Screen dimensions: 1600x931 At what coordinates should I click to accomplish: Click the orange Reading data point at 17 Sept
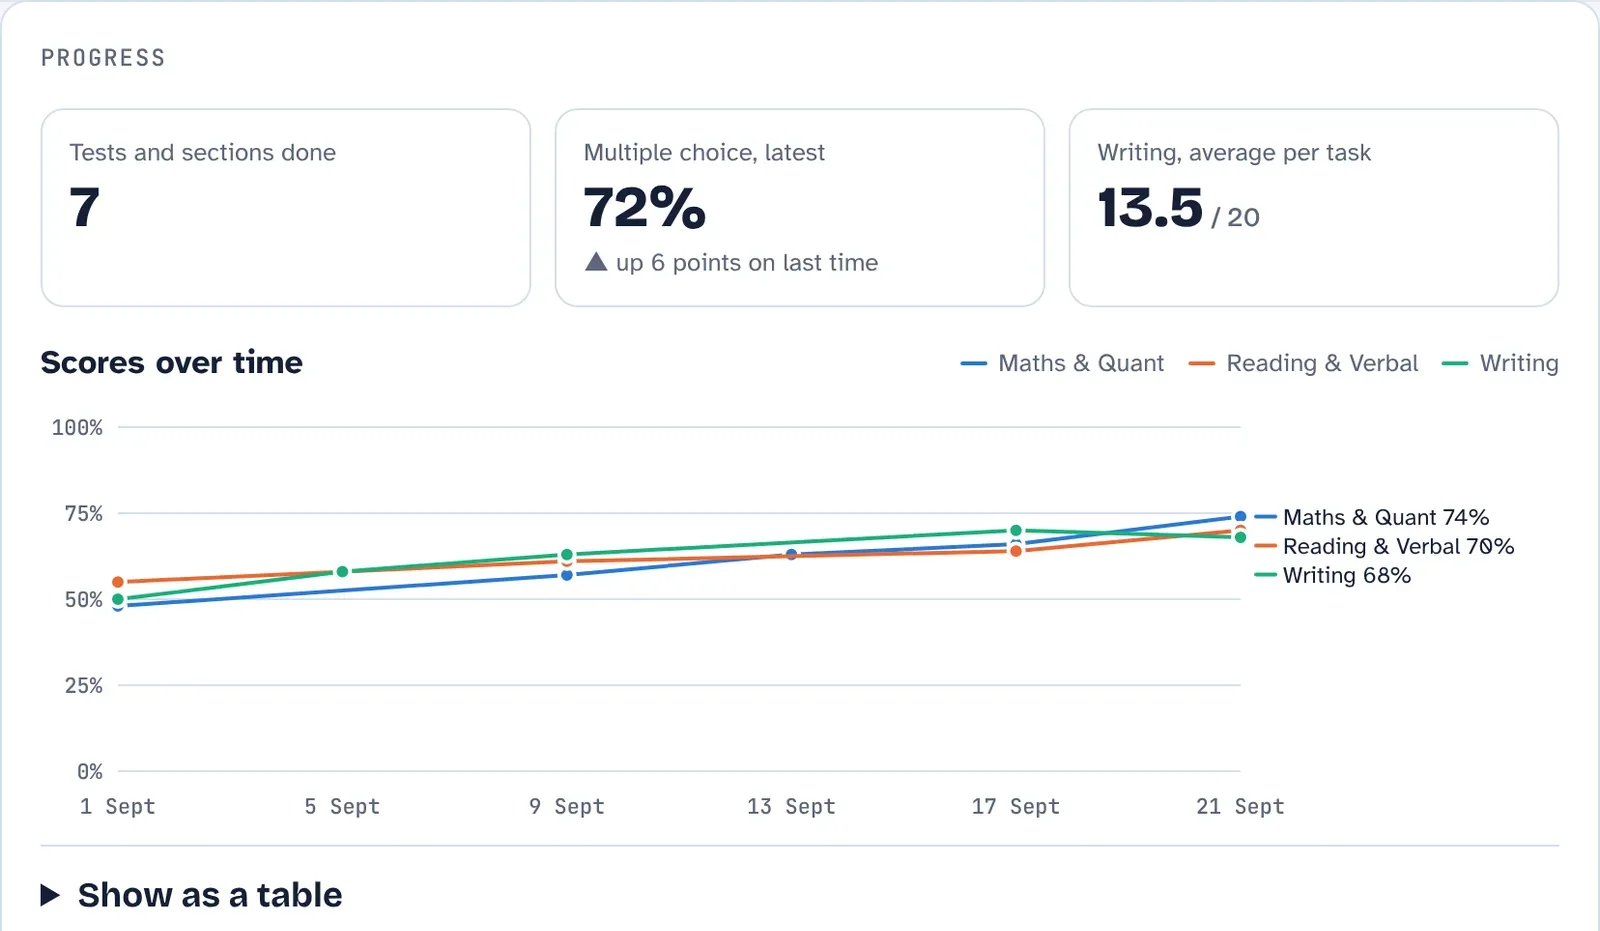coord(1016,551)
